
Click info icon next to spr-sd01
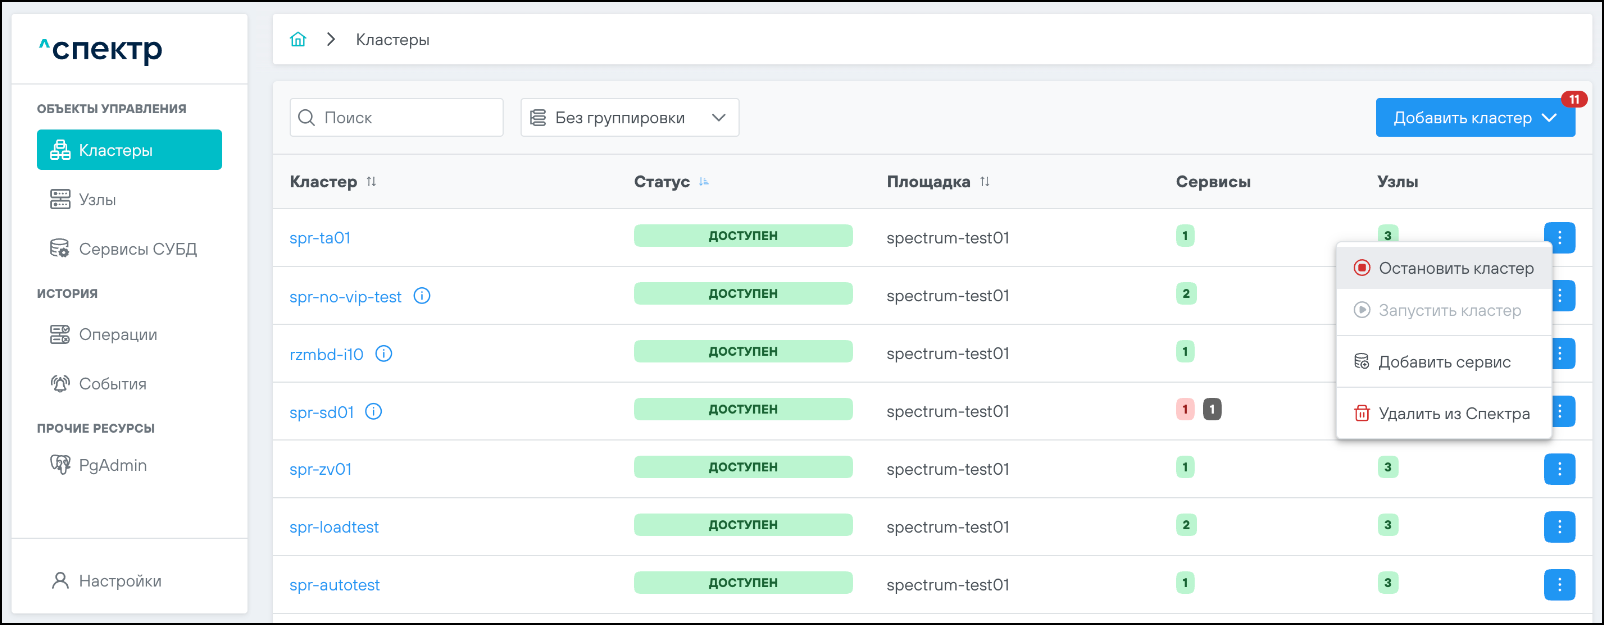[374, 412]
